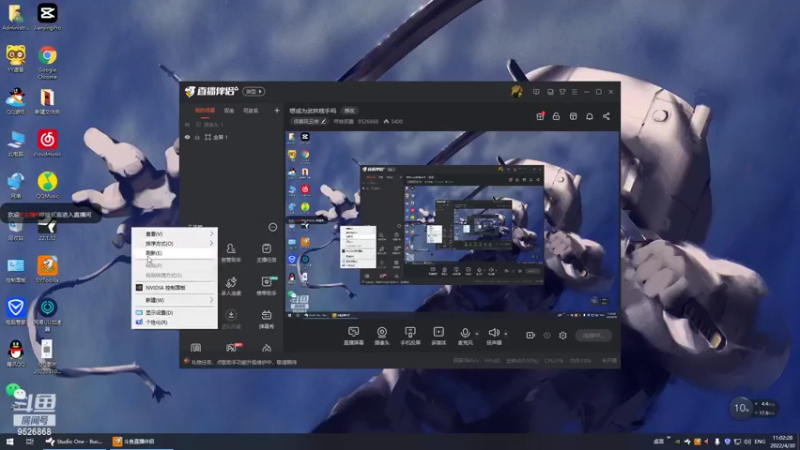Open the streamer tasks tool (主播任务)
This screenshot has height=450, width=800.
(266, 253)
